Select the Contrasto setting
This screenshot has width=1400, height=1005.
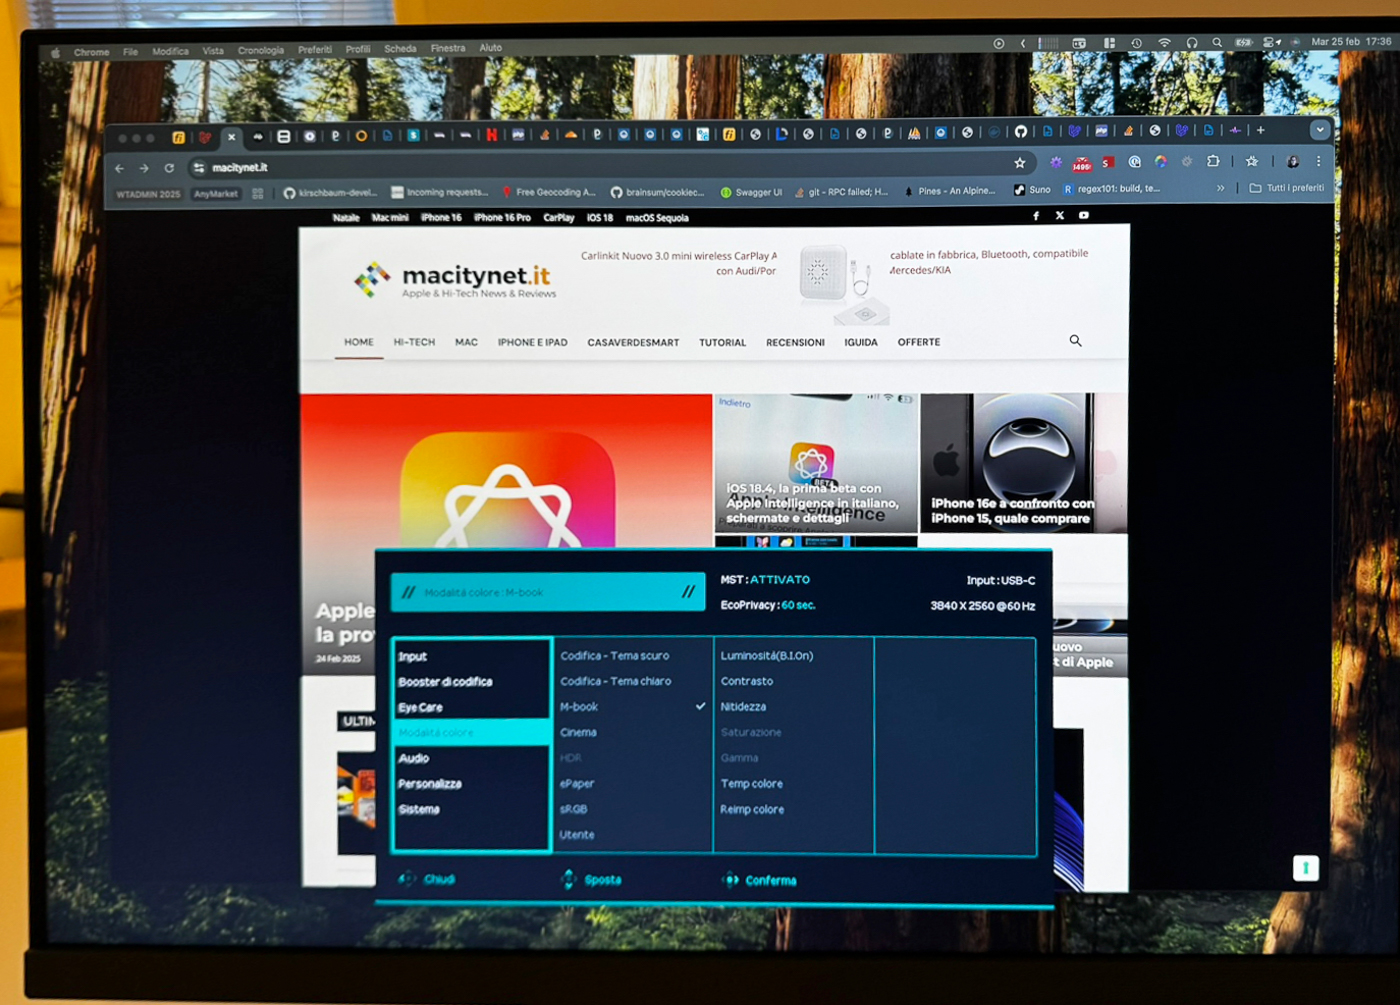747,682
